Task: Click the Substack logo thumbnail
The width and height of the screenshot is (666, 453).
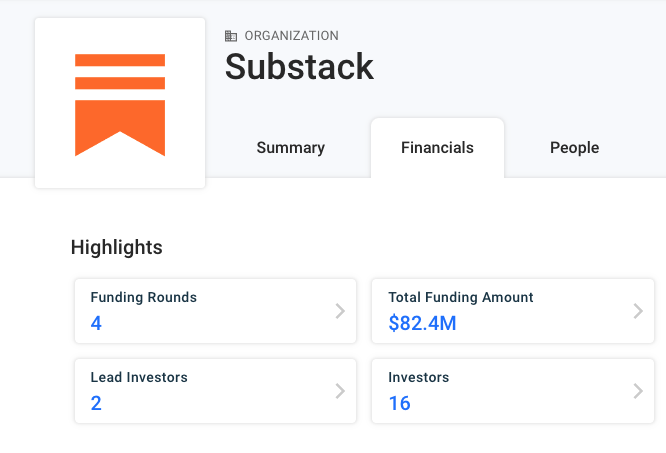Action: click(x=120, y=103)
